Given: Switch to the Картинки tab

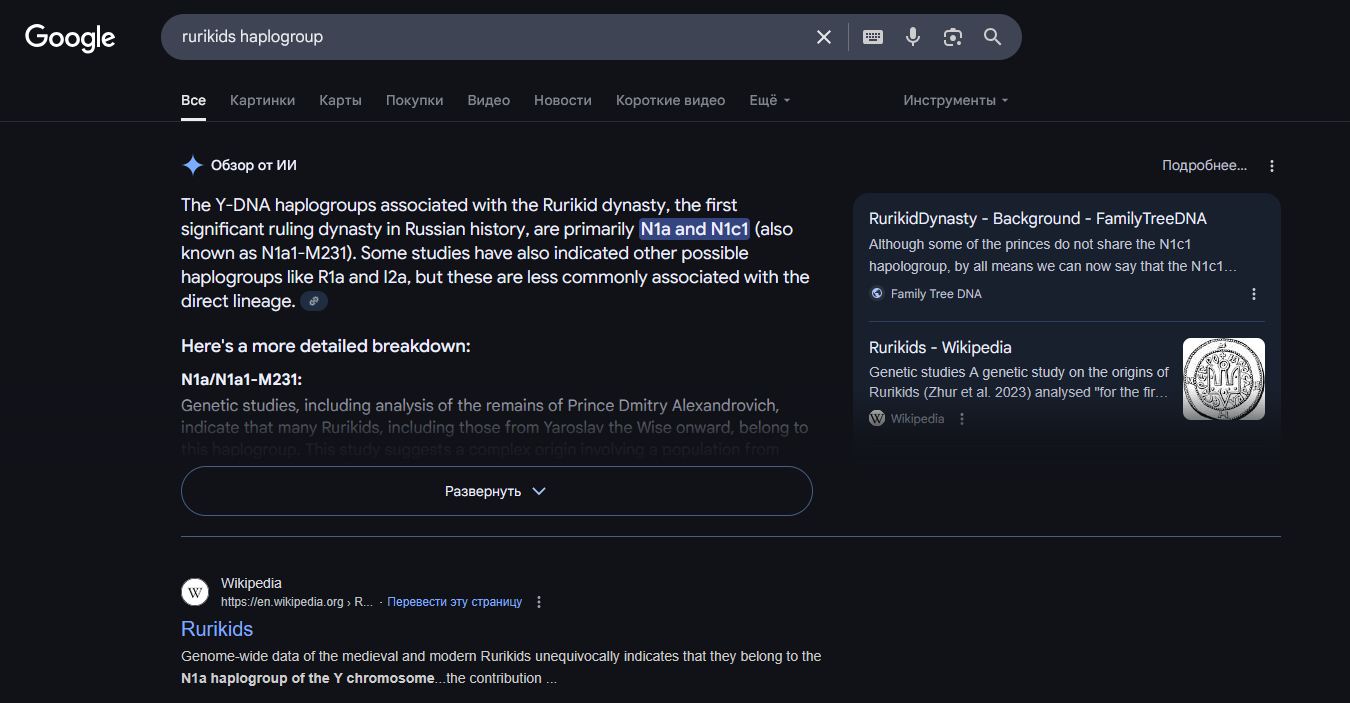Looking at the screenshot, I should pos(262,100).
